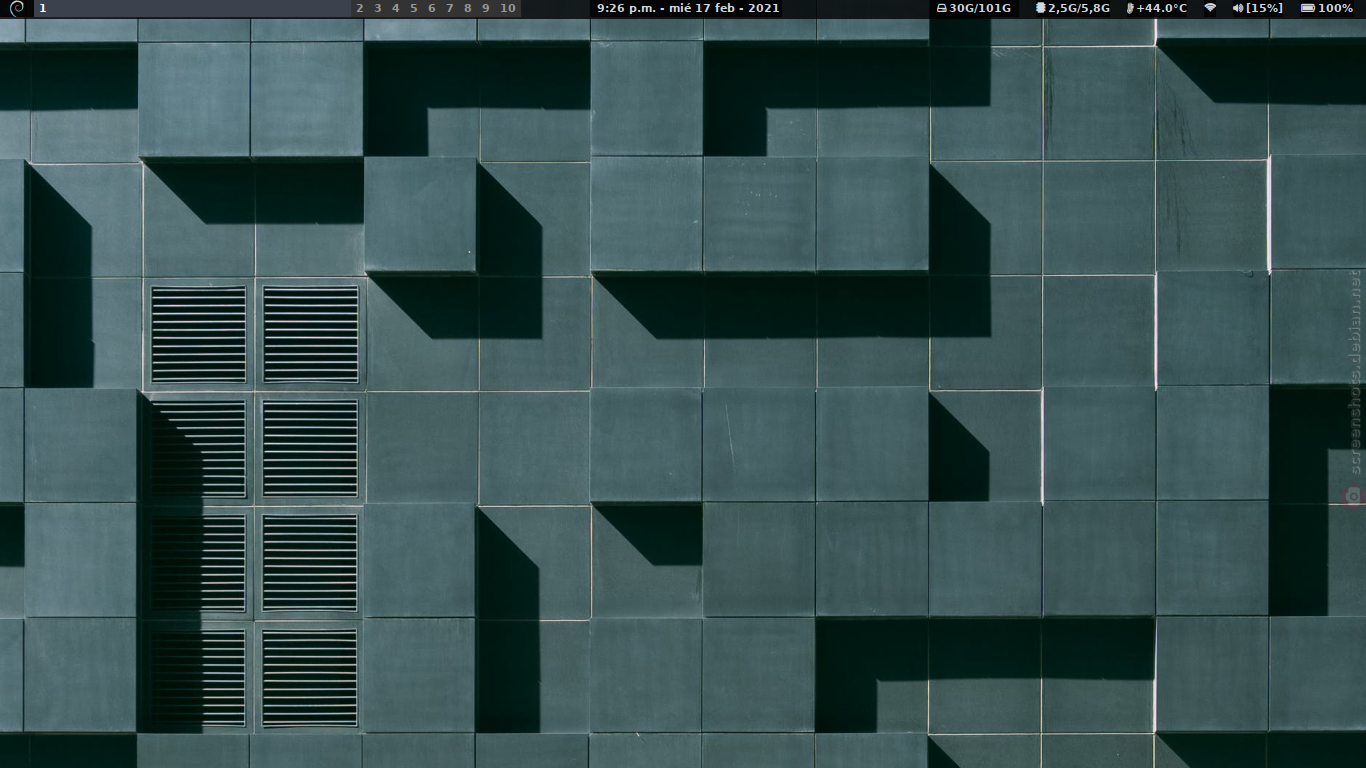Click RAM usage text 2,5G/5,8G

1079,8
